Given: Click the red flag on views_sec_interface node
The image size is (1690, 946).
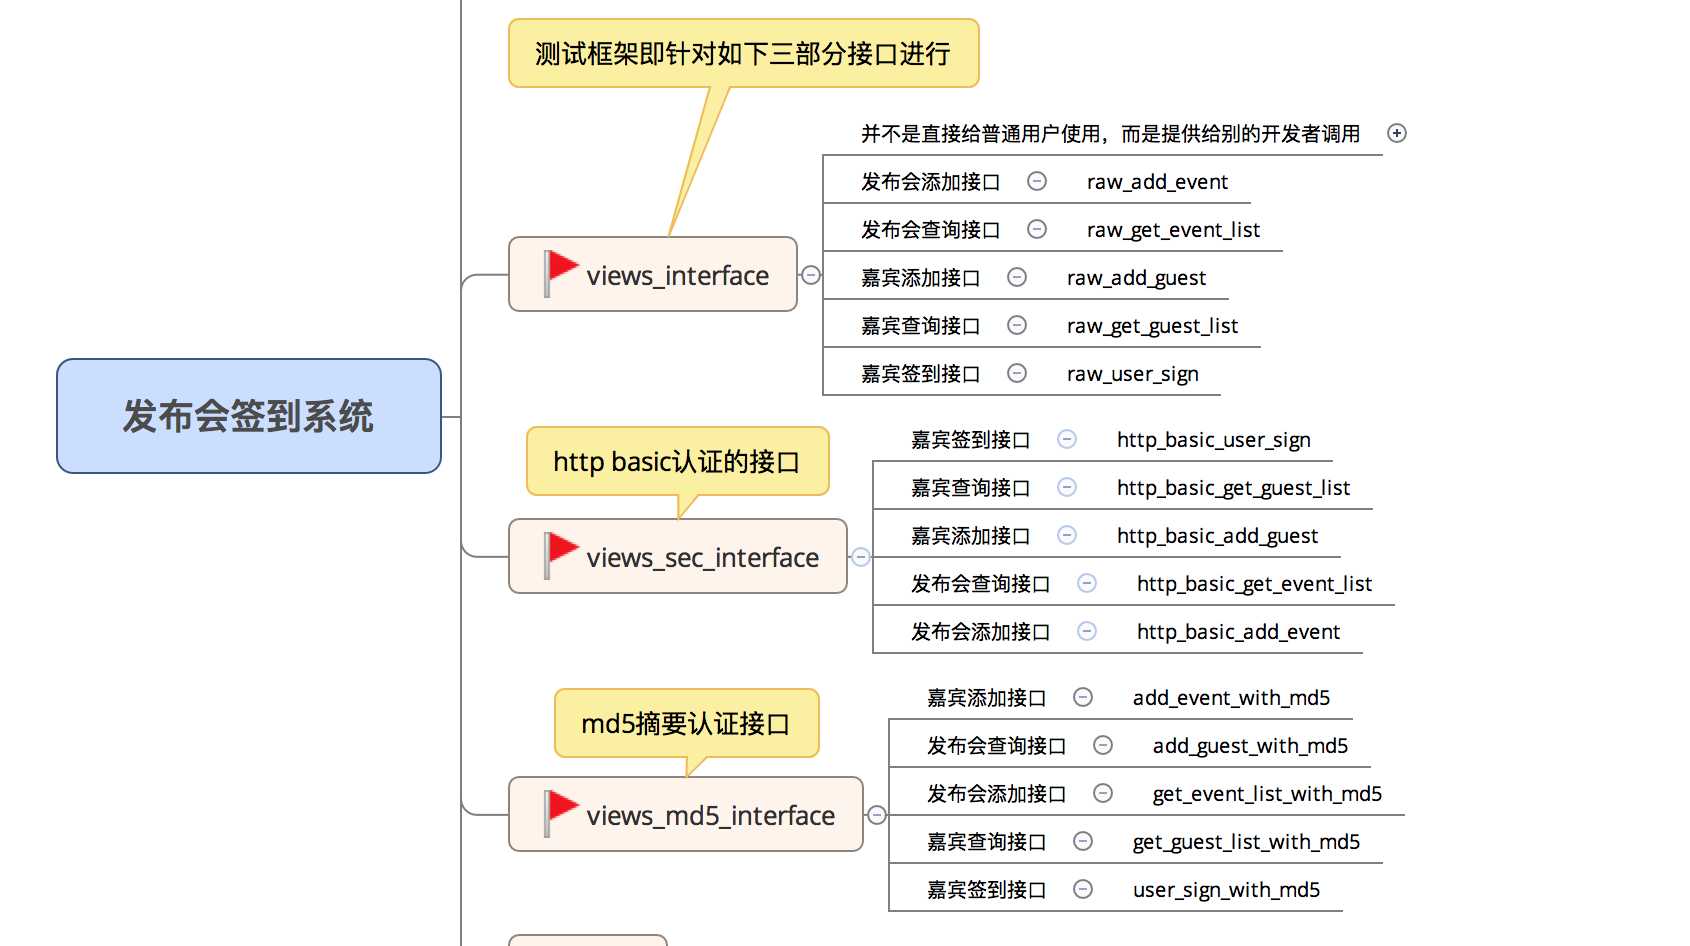Looking at the screenshot, I should pos(561,555).
